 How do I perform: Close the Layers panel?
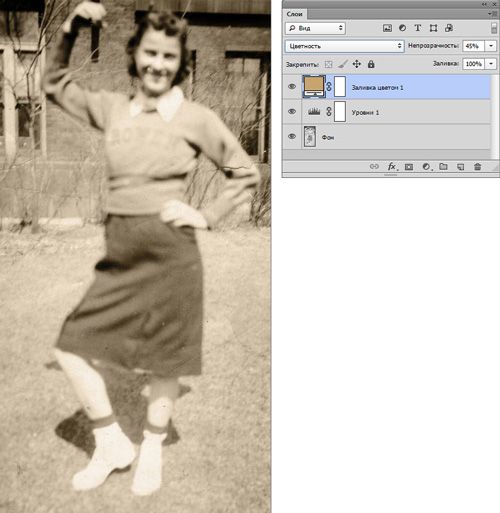point(494,4)
